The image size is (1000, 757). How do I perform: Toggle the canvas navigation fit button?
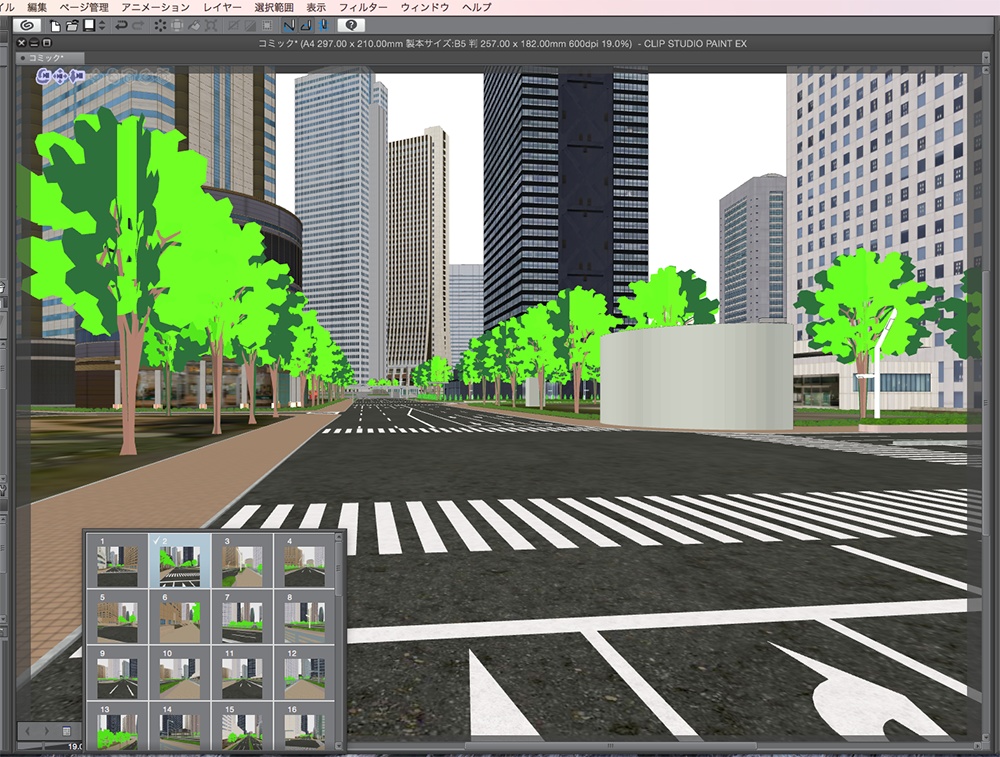pyautogui.click(x=66, y=731)
